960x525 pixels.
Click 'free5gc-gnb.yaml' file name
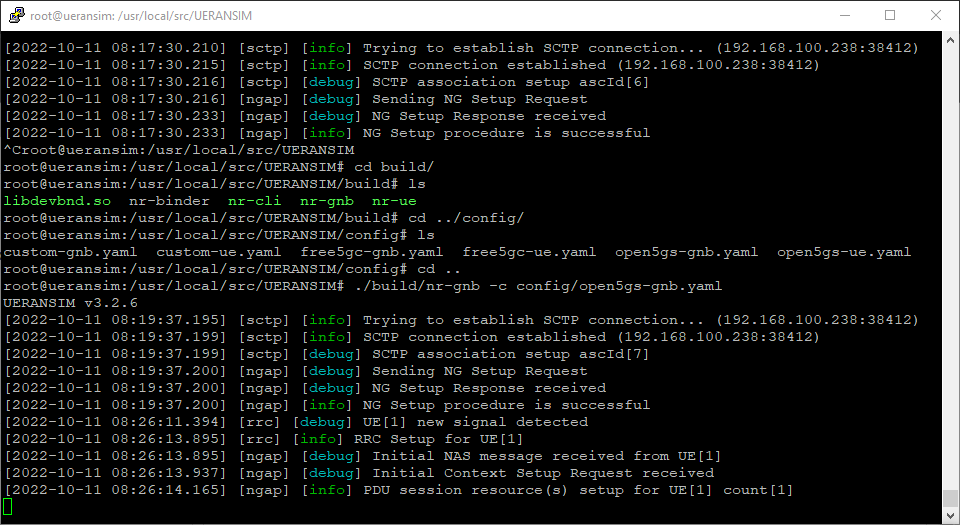pos(372,252)
